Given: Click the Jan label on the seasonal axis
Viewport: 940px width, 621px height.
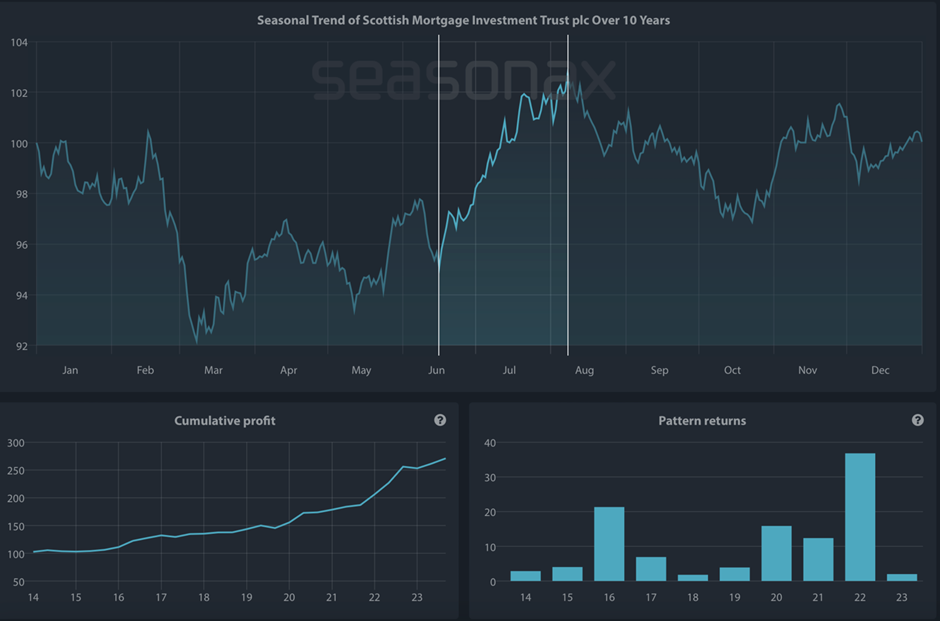Looking at the screenshot, I should click(x=70, y=370).
